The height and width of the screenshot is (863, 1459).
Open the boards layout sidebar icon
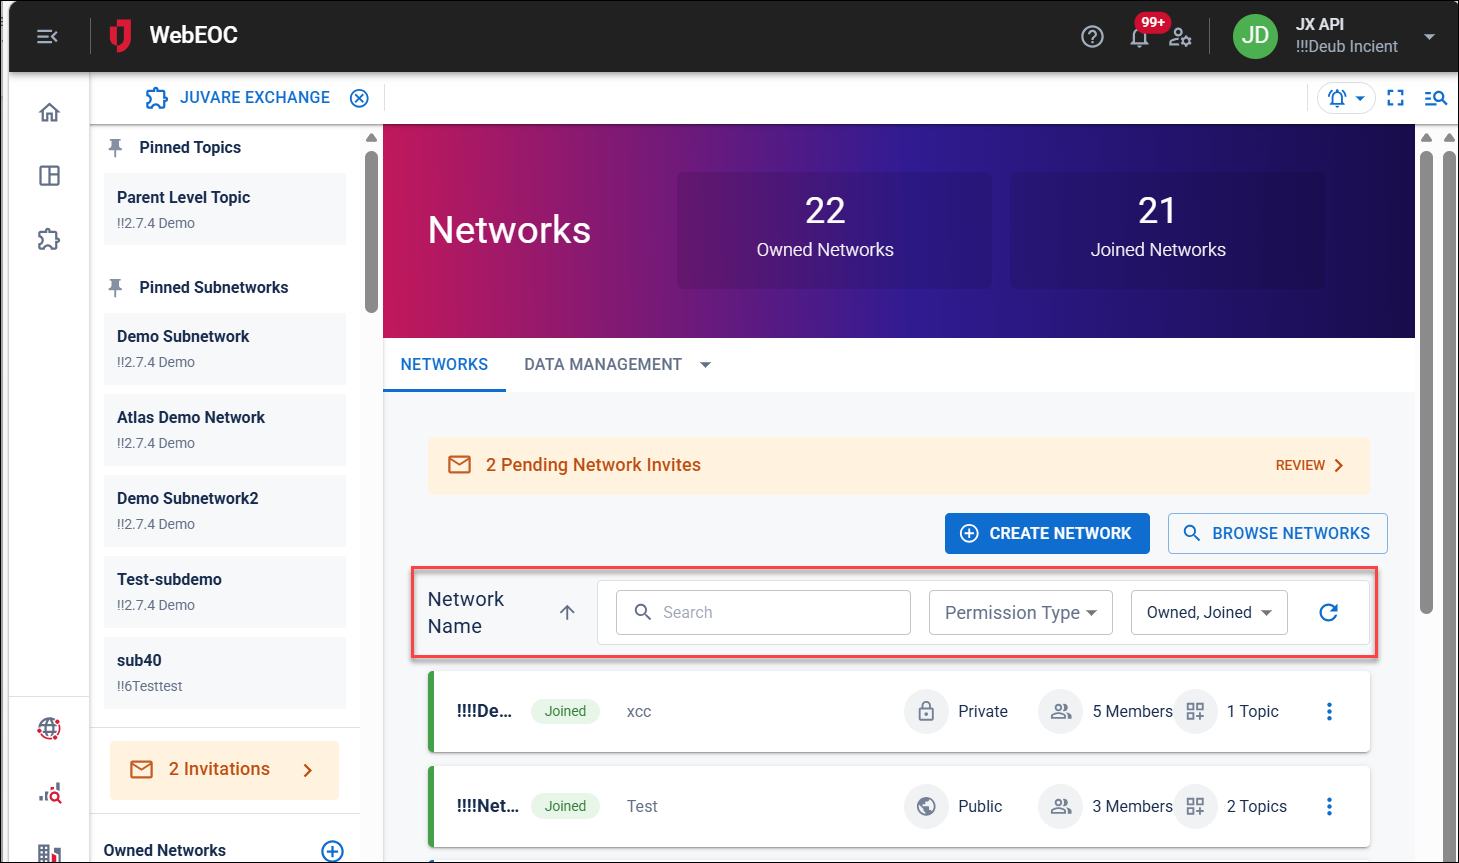tap(49, 176)
